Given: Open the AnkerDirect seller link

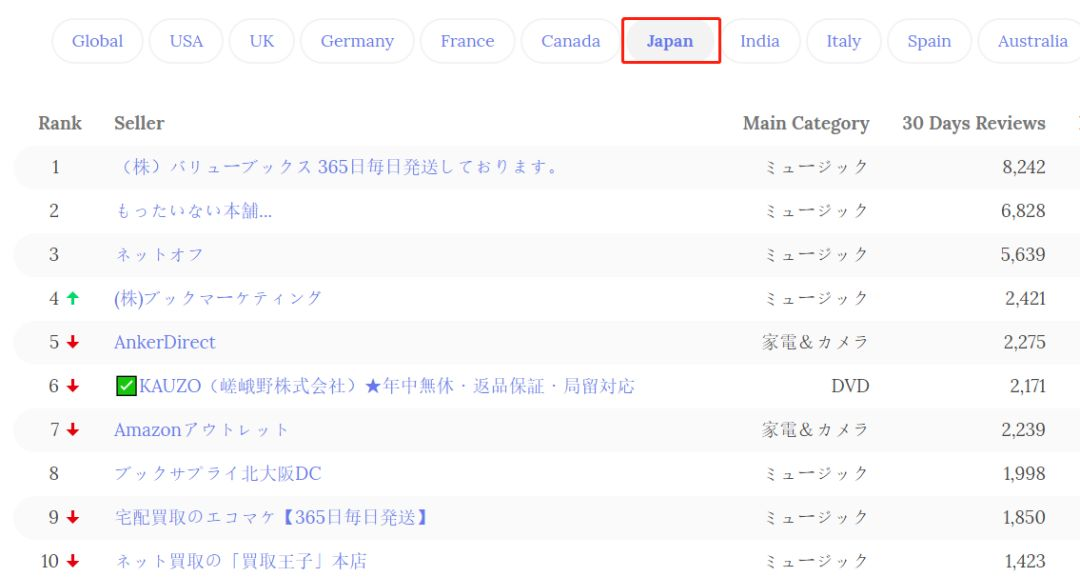Looking at the screenshot, I should coord(165,342).
